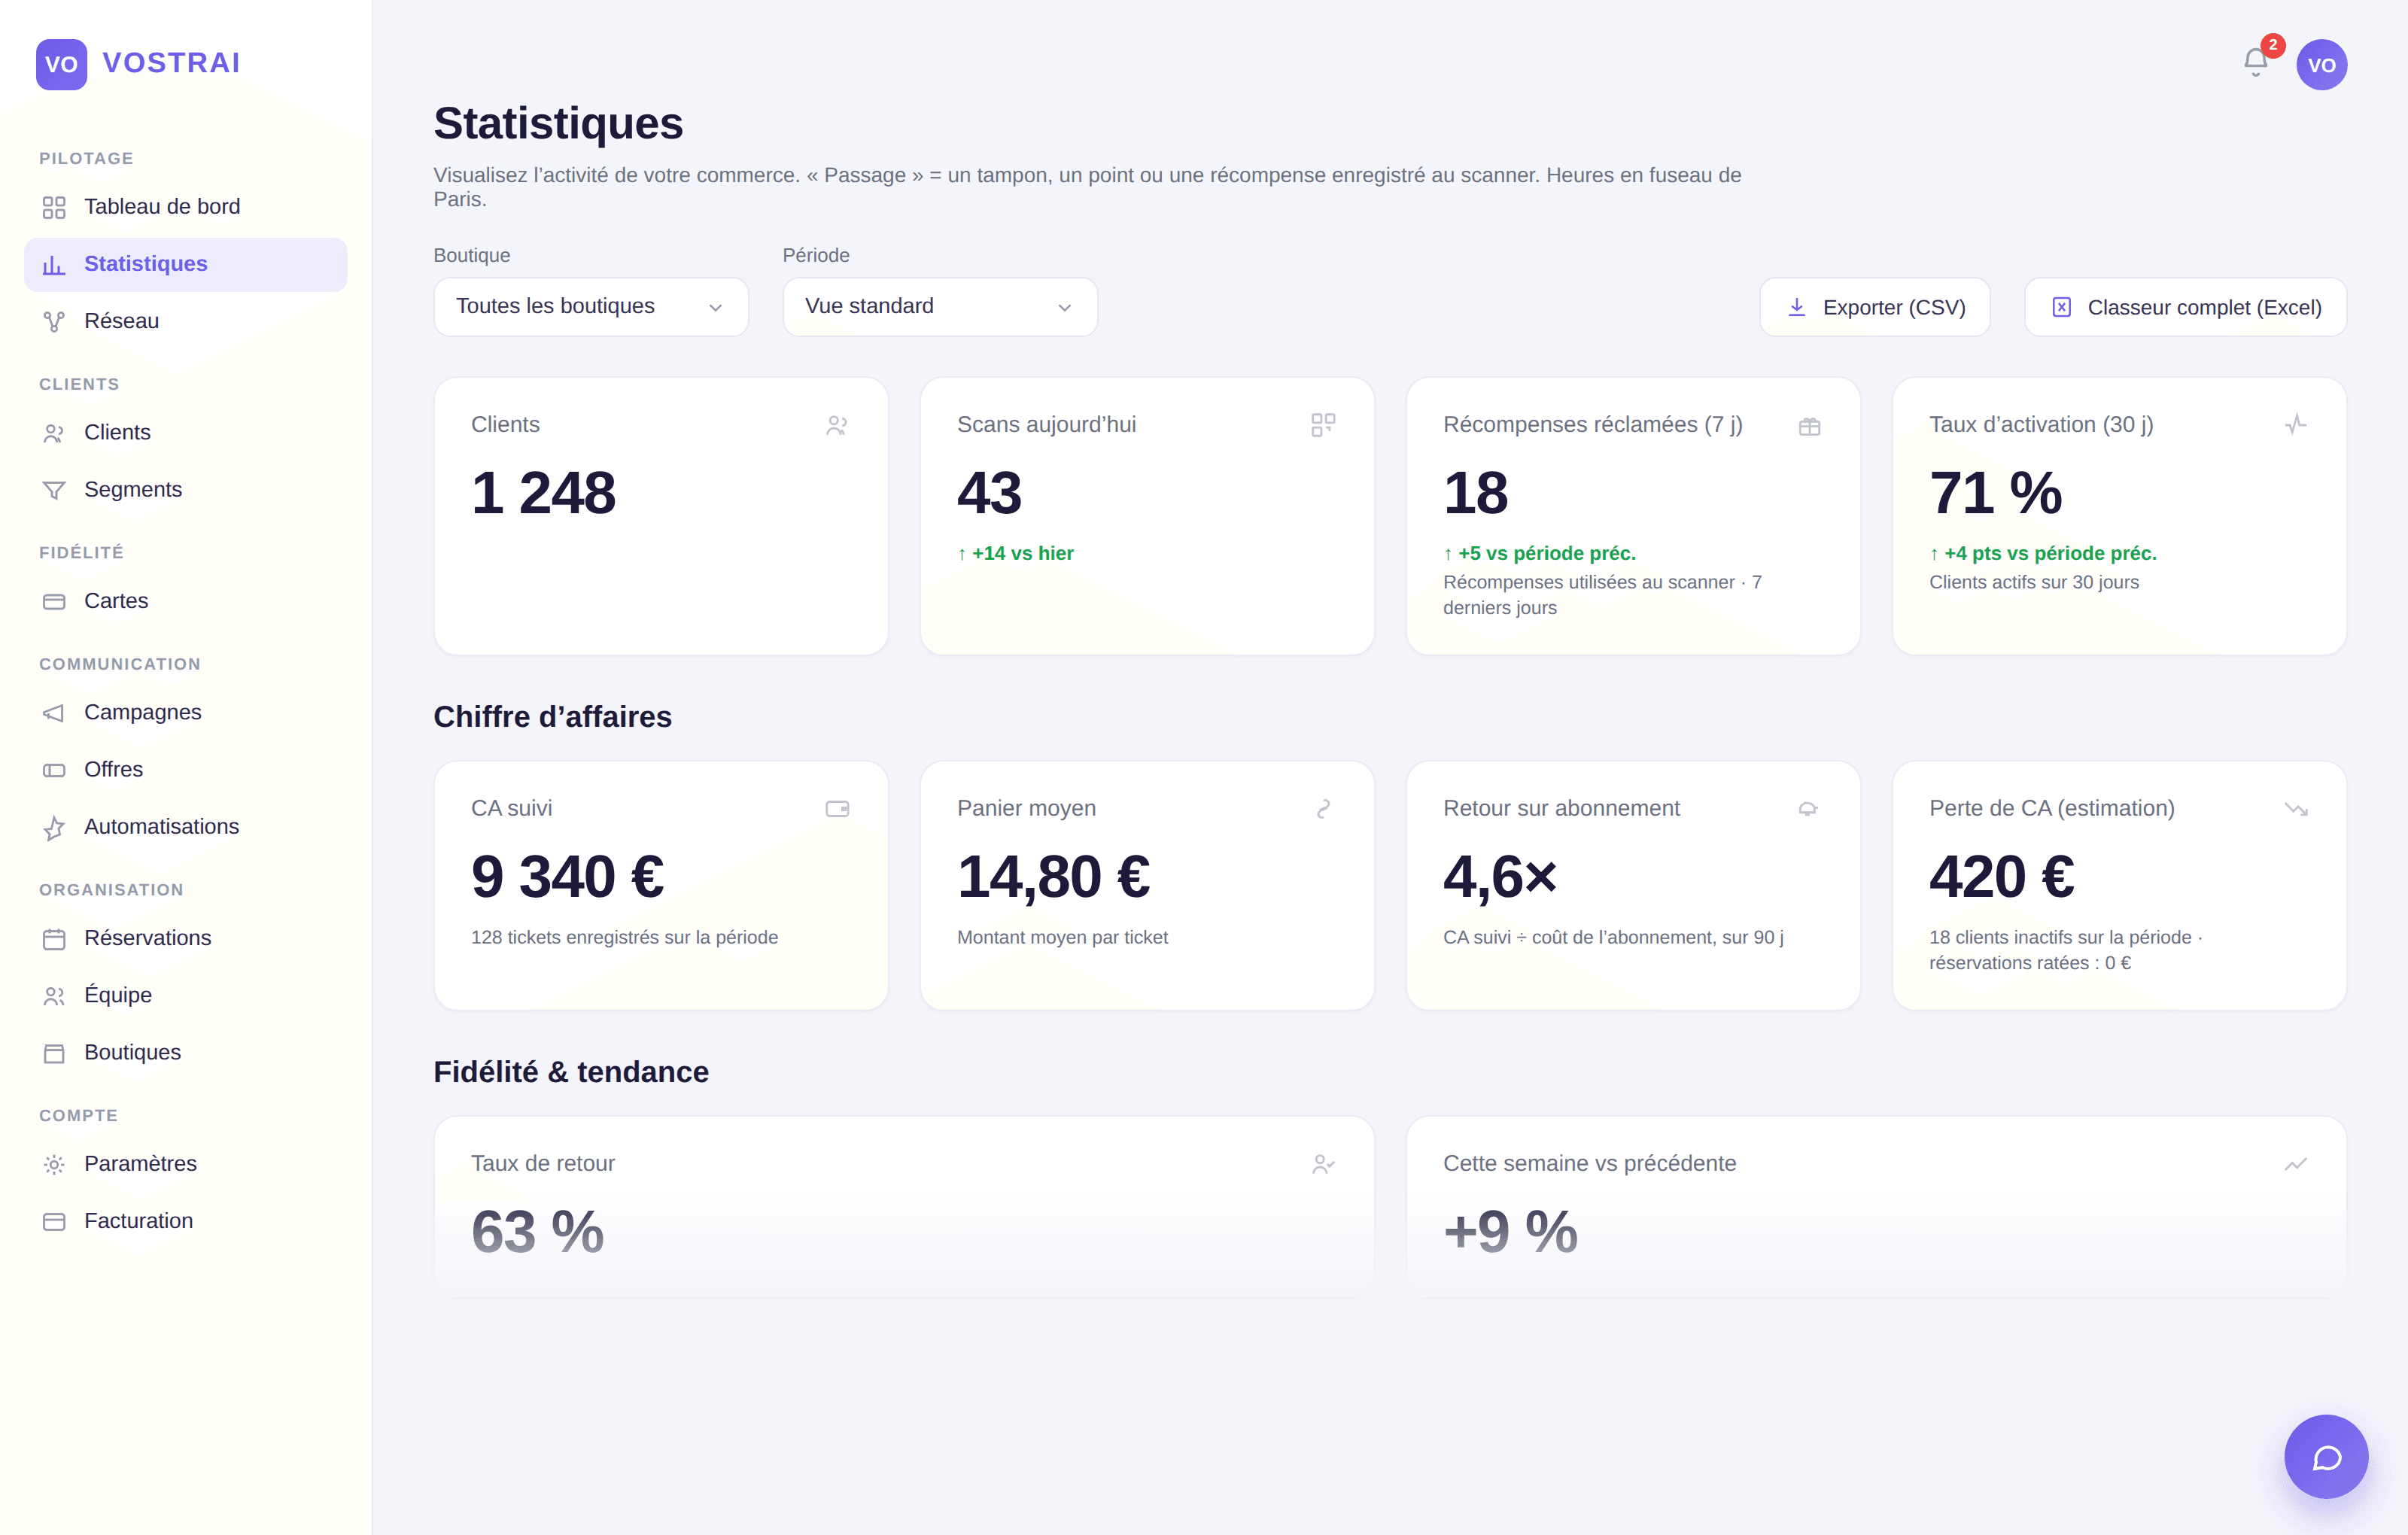Click the 4,6× value

pyautogui.click(x=1500, y=877)
